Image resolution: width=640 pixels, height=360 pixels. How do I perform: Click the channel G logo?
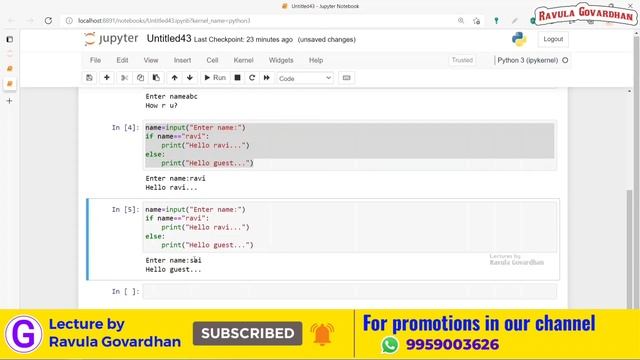(24, 334)
